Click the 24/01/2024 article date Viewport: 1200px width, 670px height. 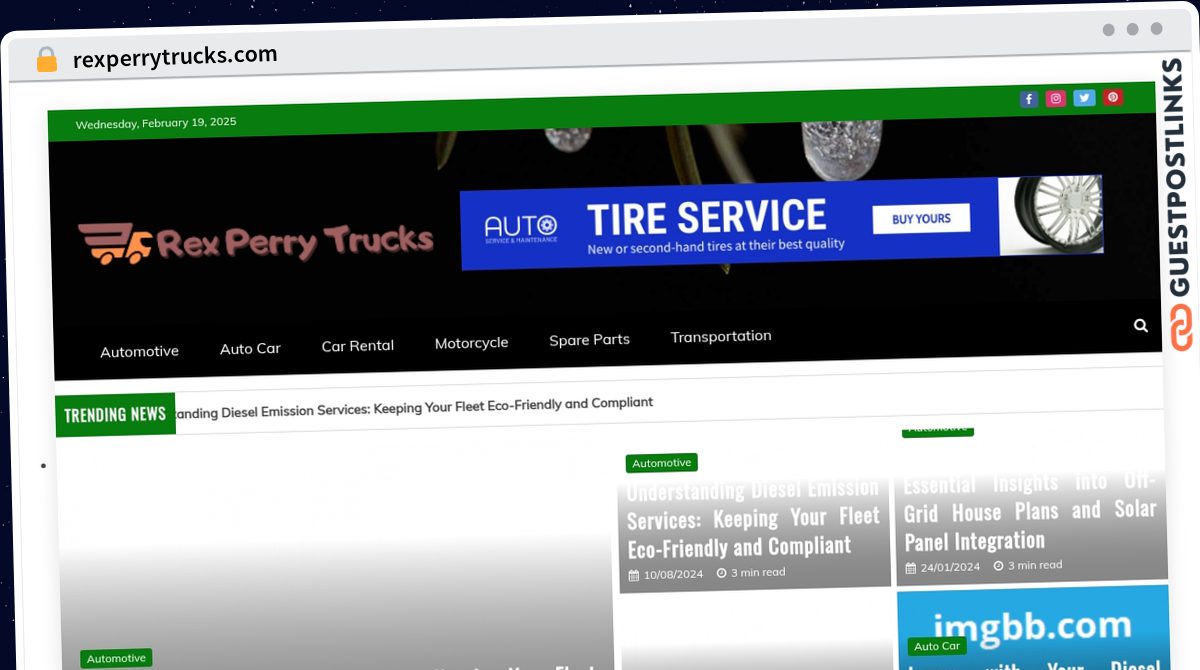[x=942, y=567]
